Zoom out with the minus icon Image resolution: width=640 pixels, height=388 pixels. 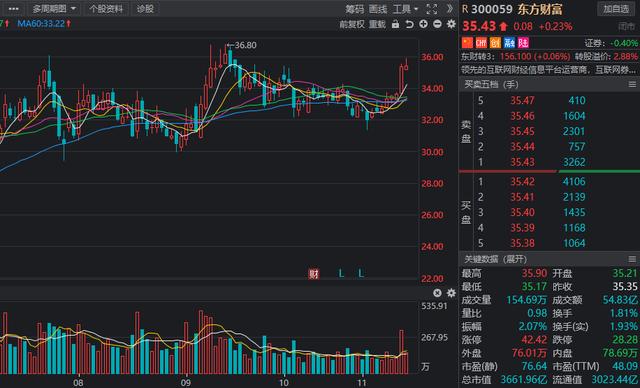(x=437, y=24)
